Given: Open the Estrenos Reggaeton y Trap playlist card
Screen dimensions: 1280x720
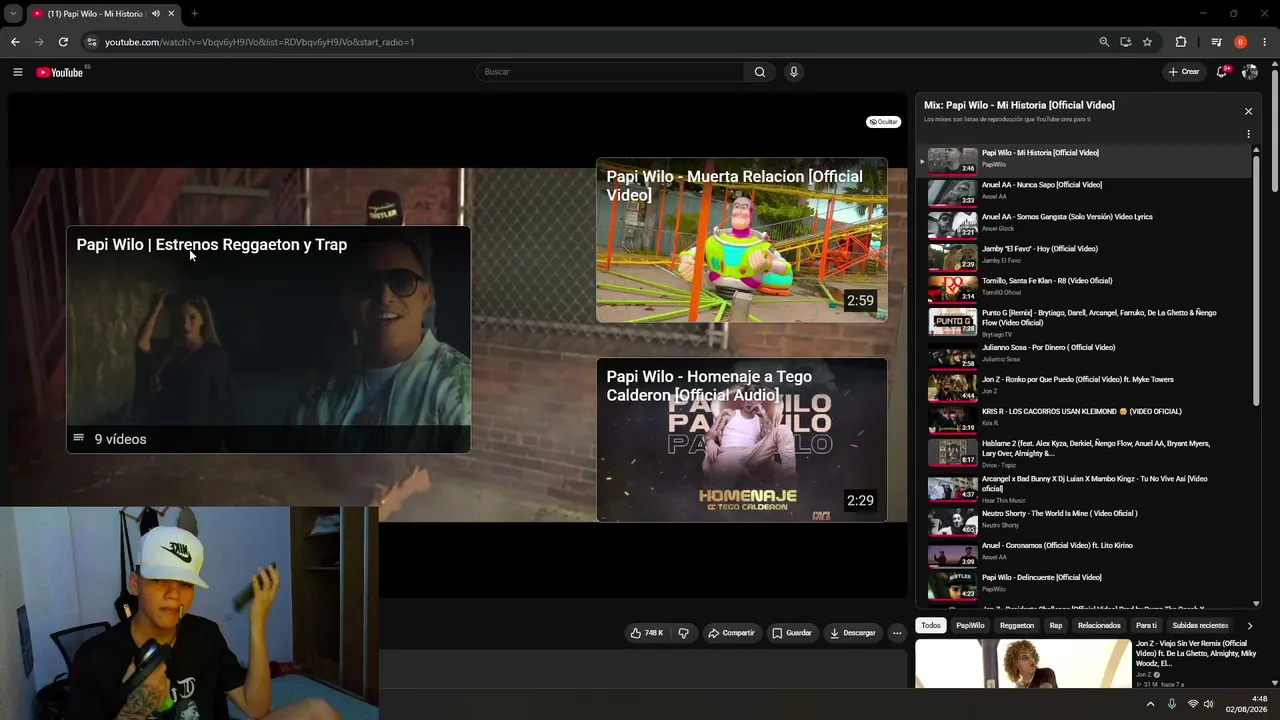Looking at the screenshot, I should (x=268, y=340).
